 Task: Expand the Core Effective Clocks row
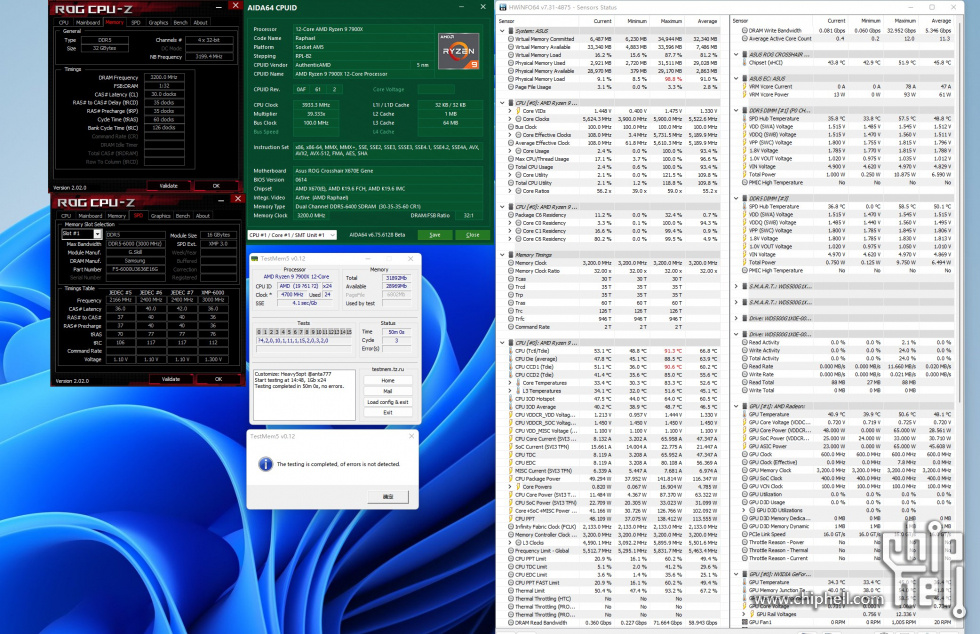pyautogui.click(x=510, y=135)
